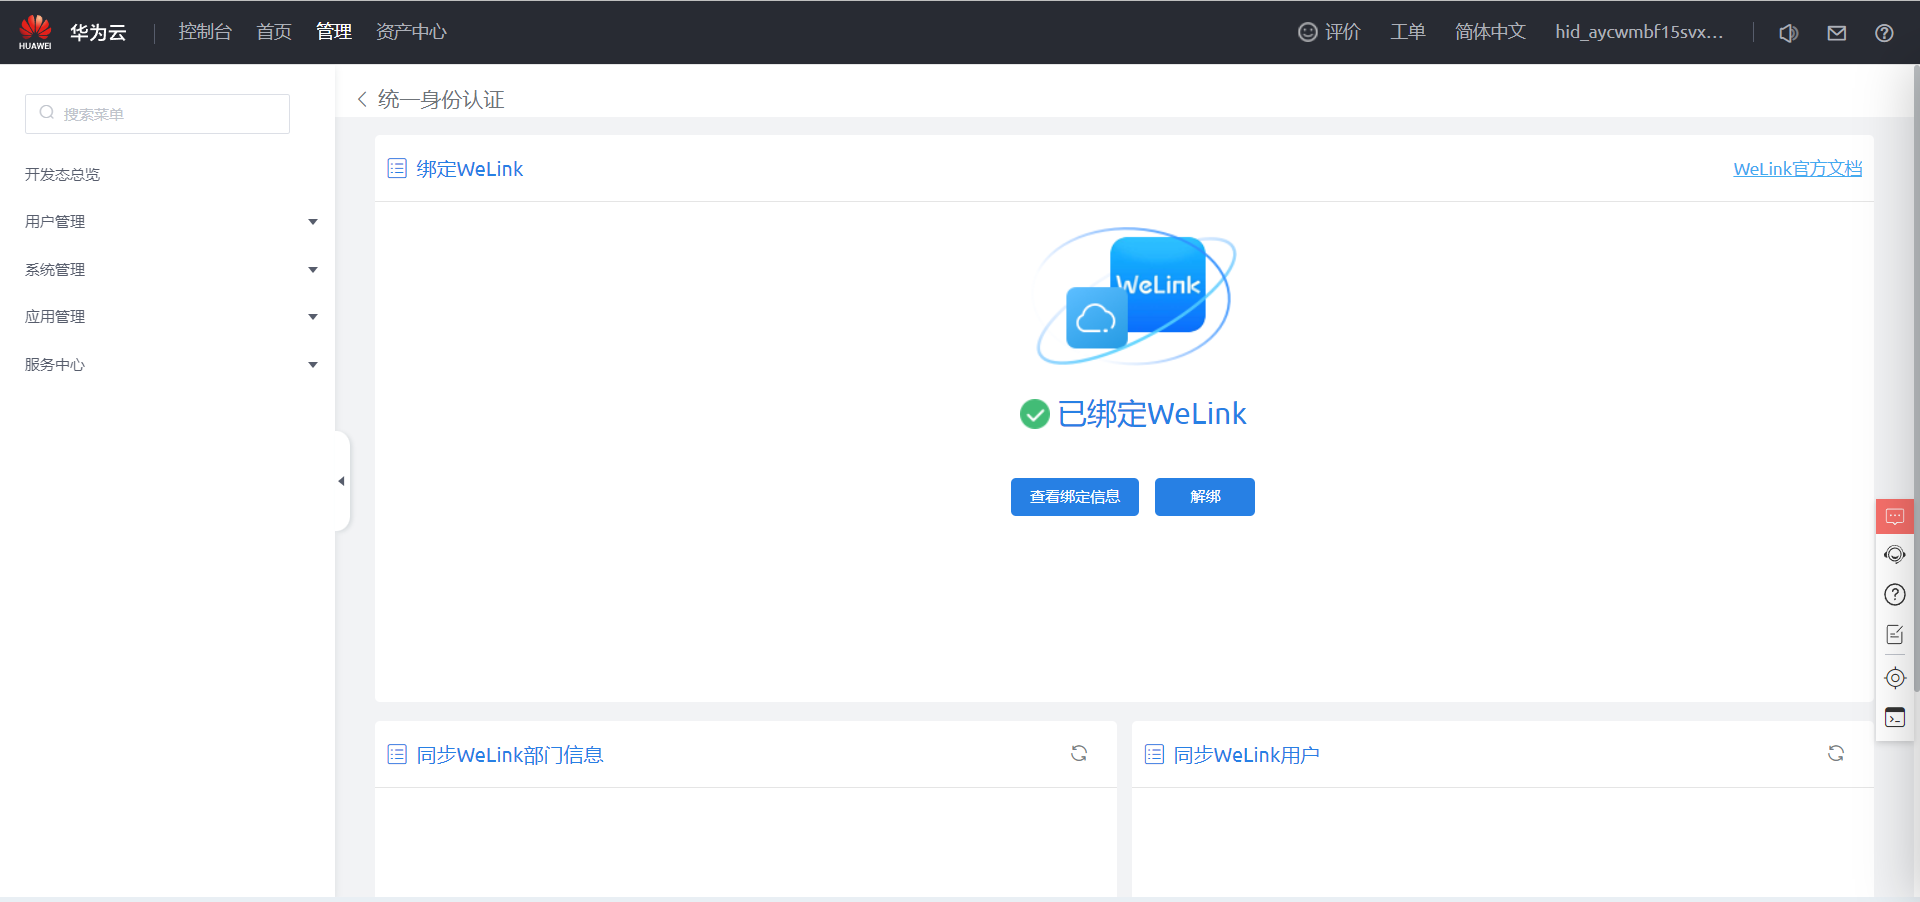Go to 首页 in the top navigation
Image resolution: width=1920 pixels, height=902 pixels.
(x=274, y=32)
